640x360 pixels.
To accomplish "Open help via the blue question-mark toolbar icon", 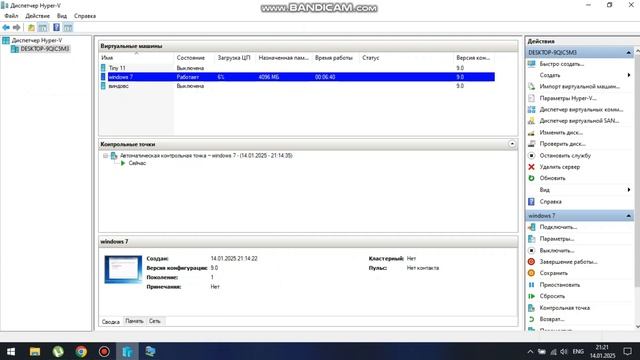I will coord(56,27).
